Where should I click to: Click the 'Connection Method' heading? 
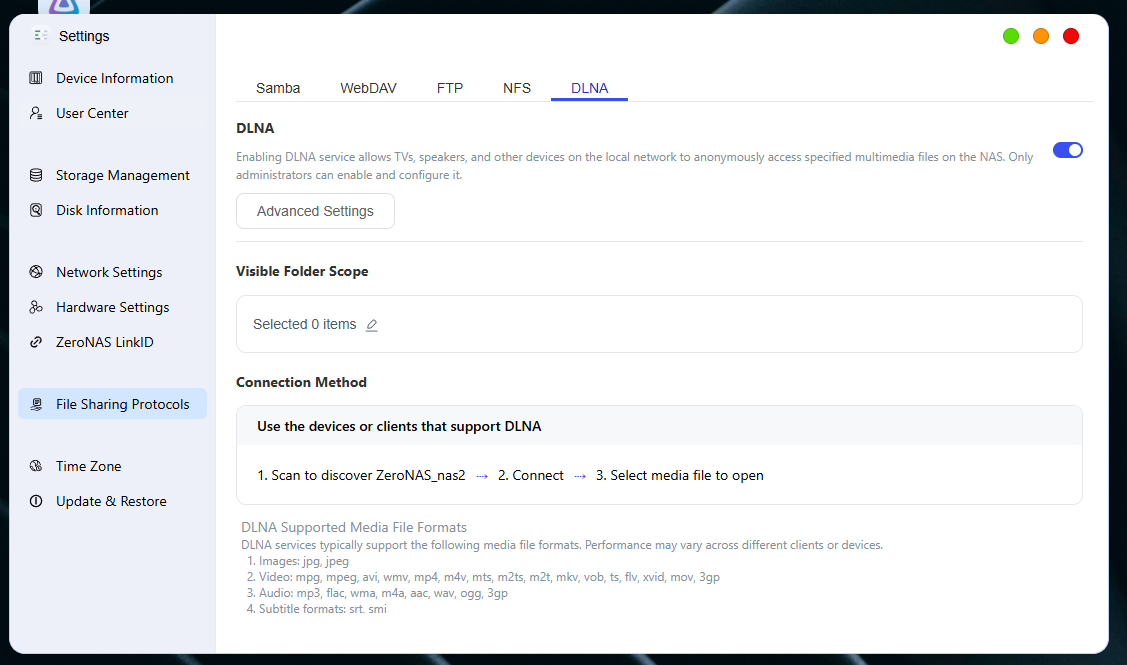(x=301, y=382)
